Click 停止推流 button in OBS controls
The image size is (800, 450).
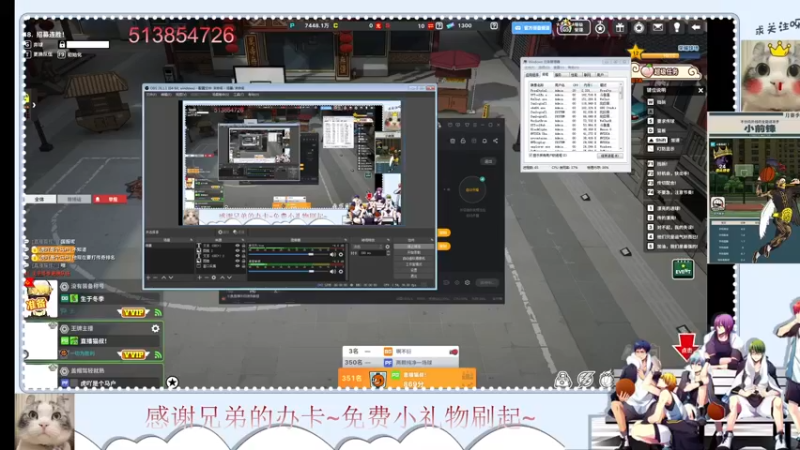coord(414,246)
